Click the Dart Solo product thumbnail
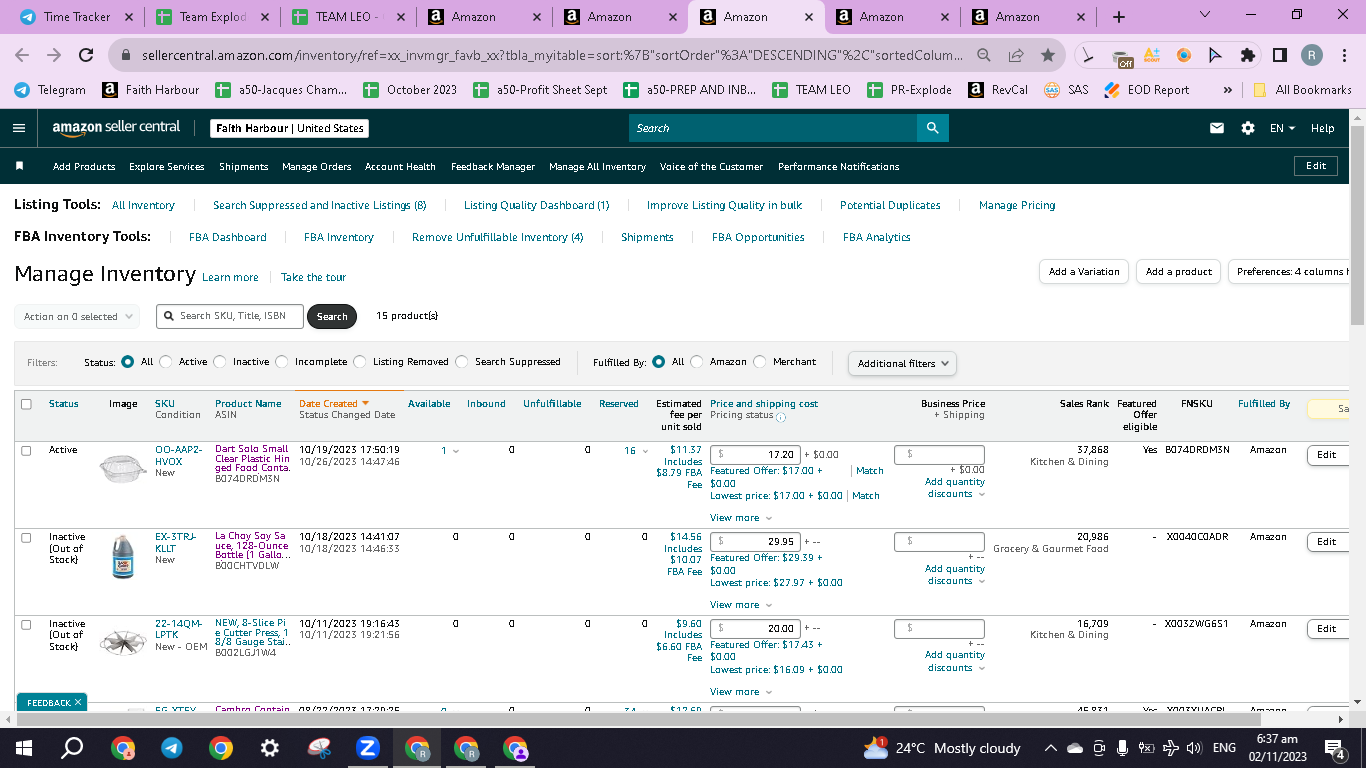Image resolution: width=1366 pixels, height=768 pixels. 123,468
